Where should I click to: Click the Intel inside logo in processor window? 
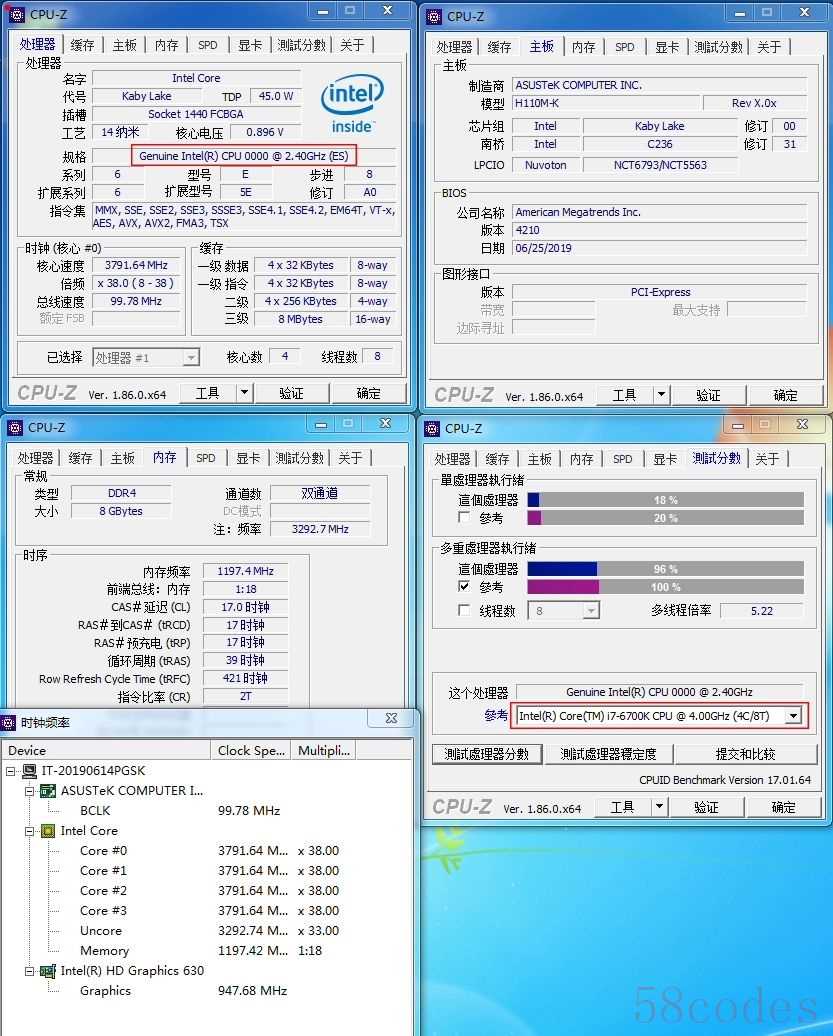[x=352, y=104]
